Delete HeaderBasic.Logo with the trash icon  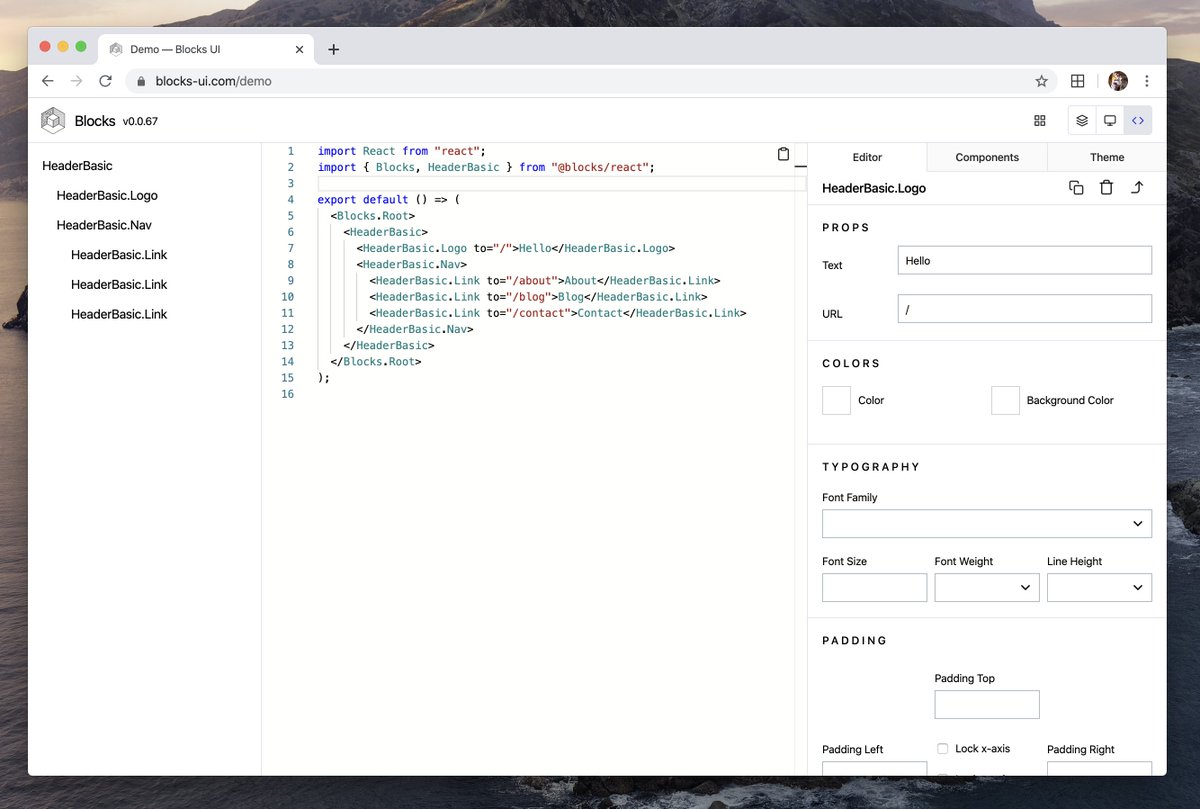(x=1106, y=188)
